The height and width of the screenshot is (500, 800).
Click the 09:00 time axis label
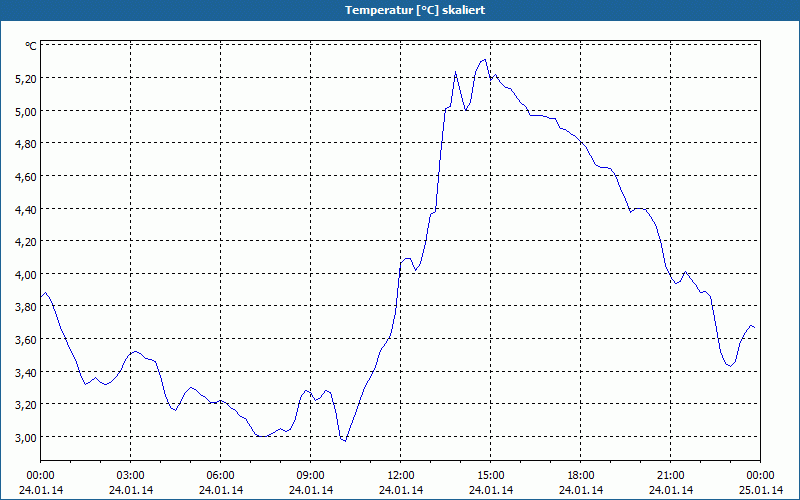coord(311,476)
